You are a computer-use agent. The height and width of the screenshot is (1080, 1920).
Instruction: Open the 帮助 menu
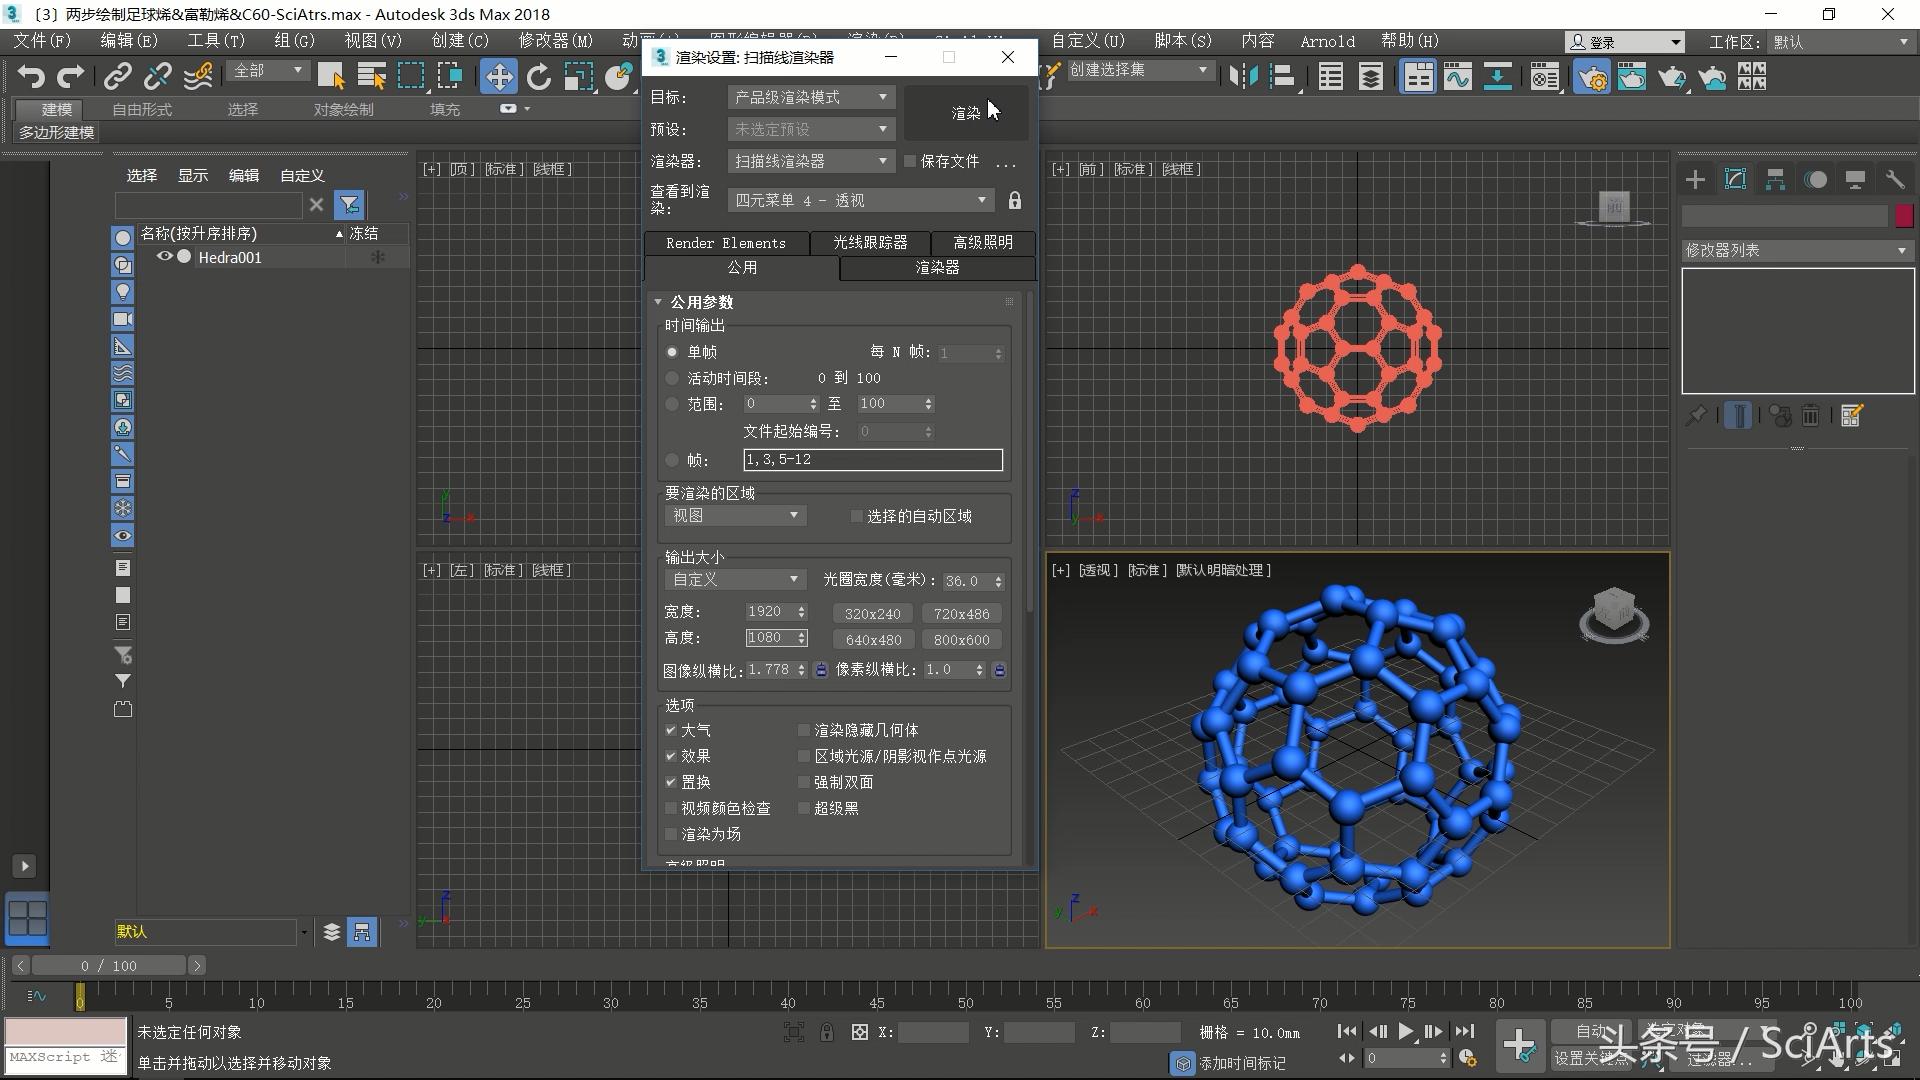(1408, 41)
